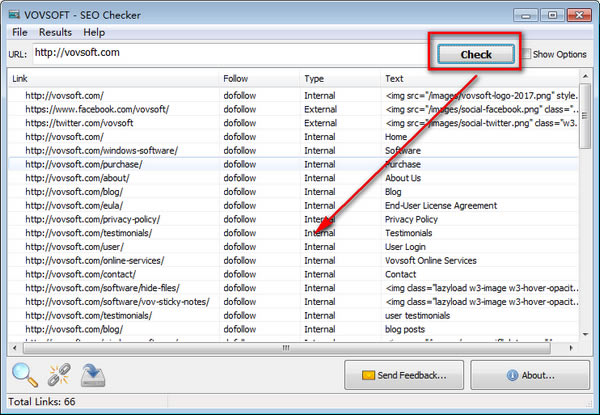Select the facebook.com/vovsoft link row
The height and width of the screenshot is (415, 600).
[x=293, y=109]
